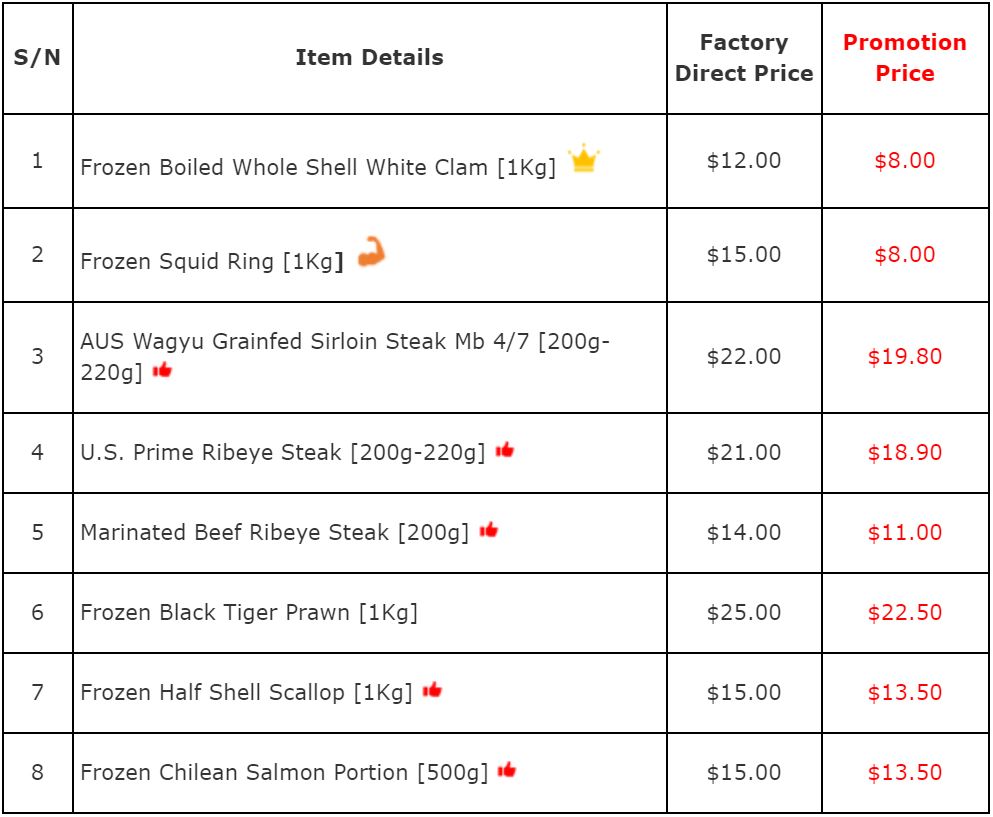The height and width of the screenshot is (817, 993).
Task: Select the $19.80 promotion price
Action: [x=904, y=357]
